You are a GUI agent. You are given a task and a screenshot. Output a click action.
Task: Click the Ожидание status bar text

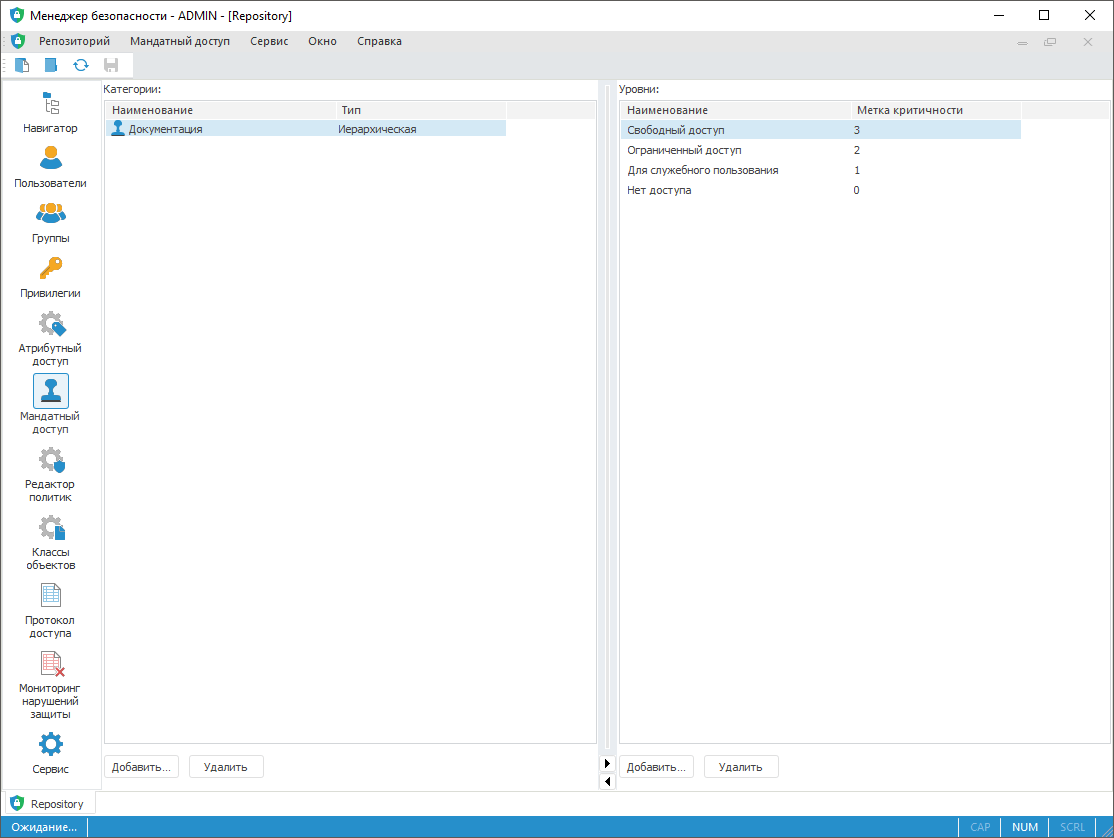point(44,827)
